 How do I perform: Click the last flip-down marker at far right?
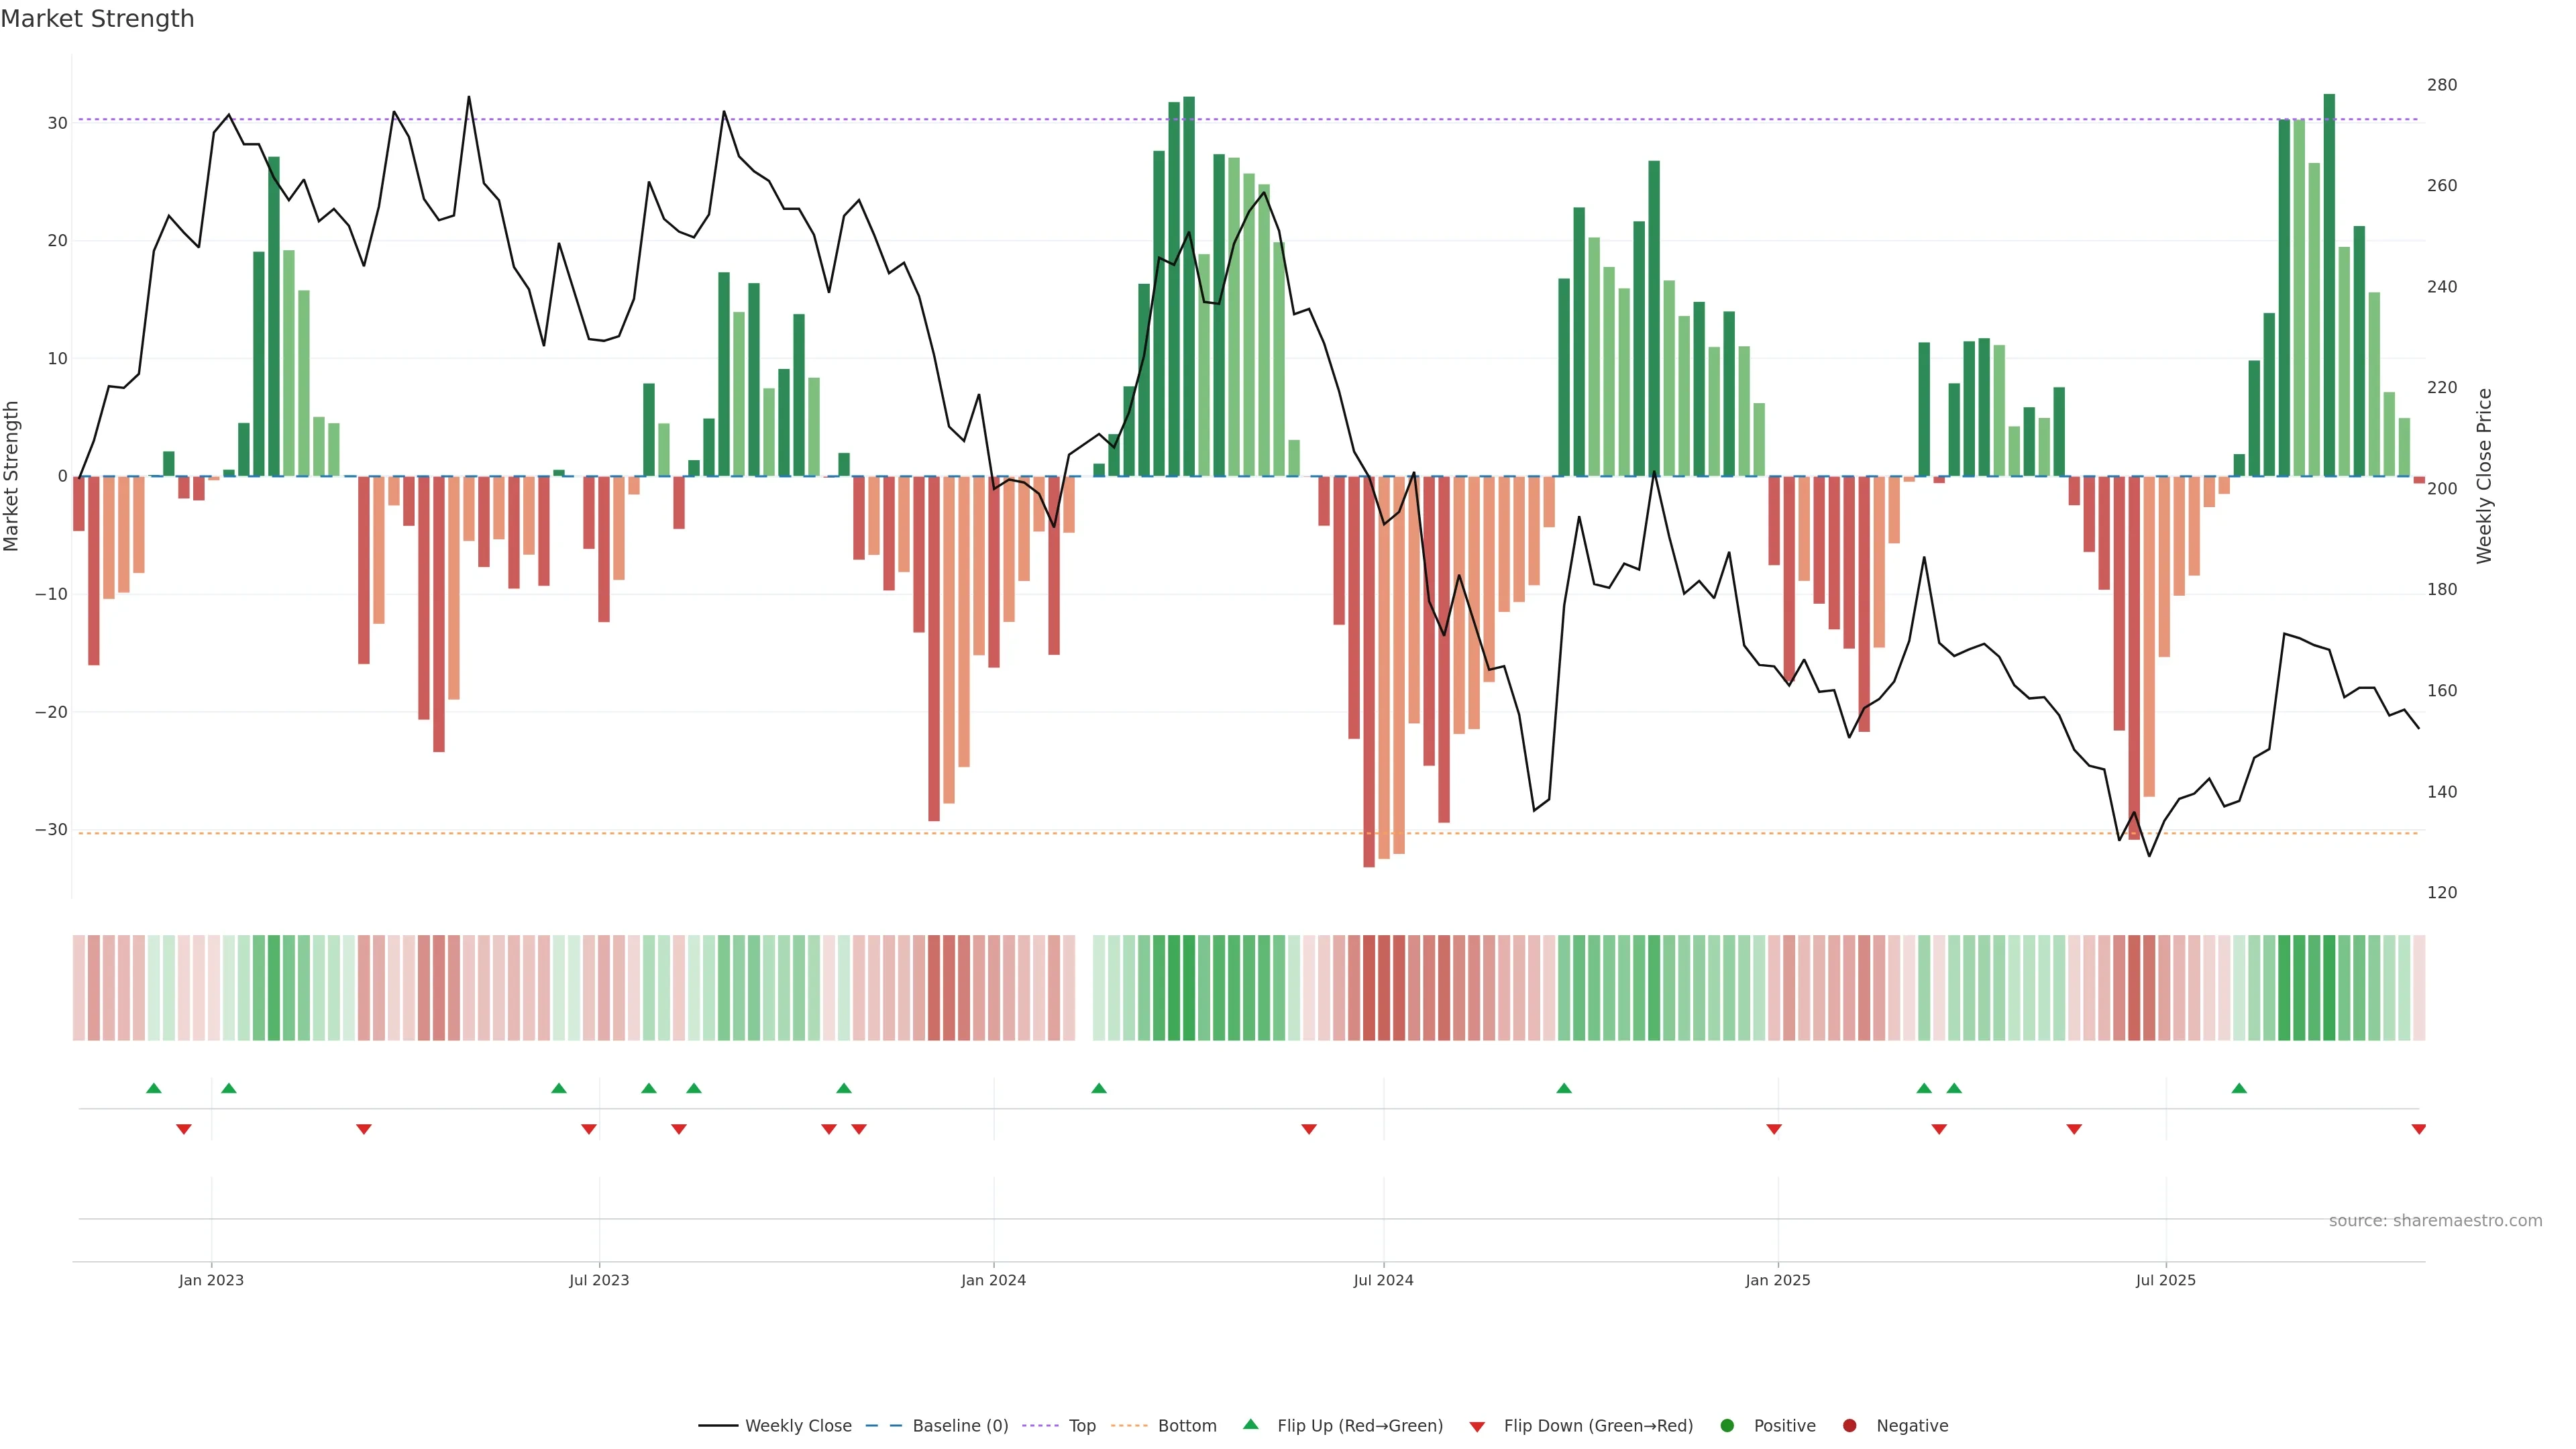click(2418, 1129)
